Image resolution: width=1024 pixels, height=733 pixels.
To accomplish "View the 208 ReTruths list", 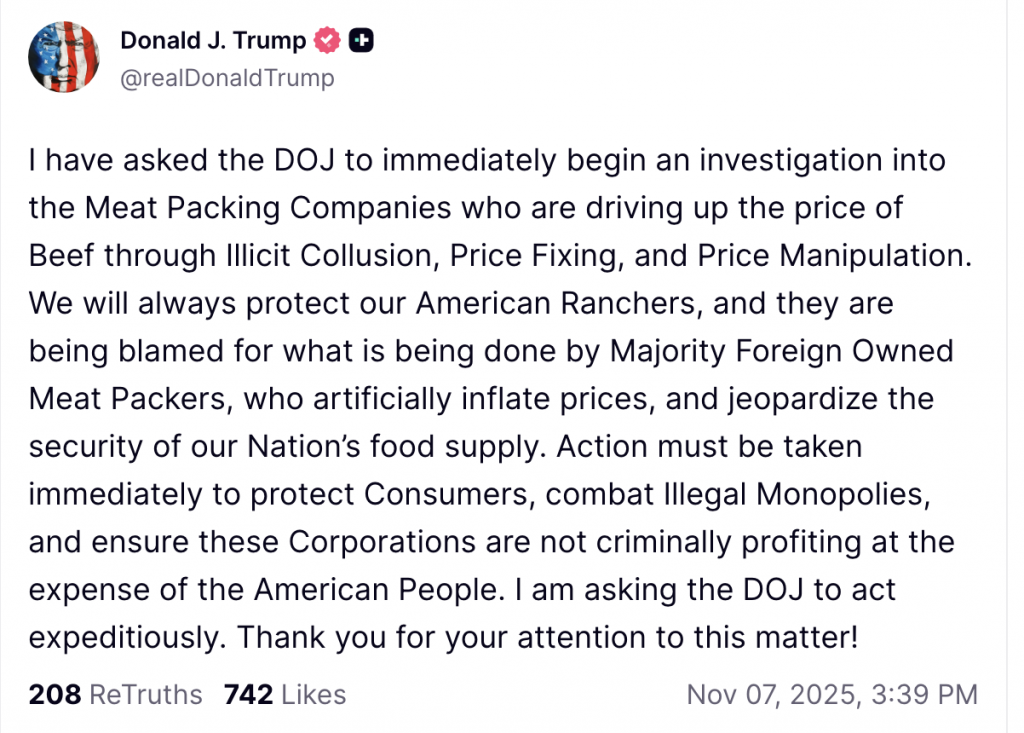I will tap(115, 694).
